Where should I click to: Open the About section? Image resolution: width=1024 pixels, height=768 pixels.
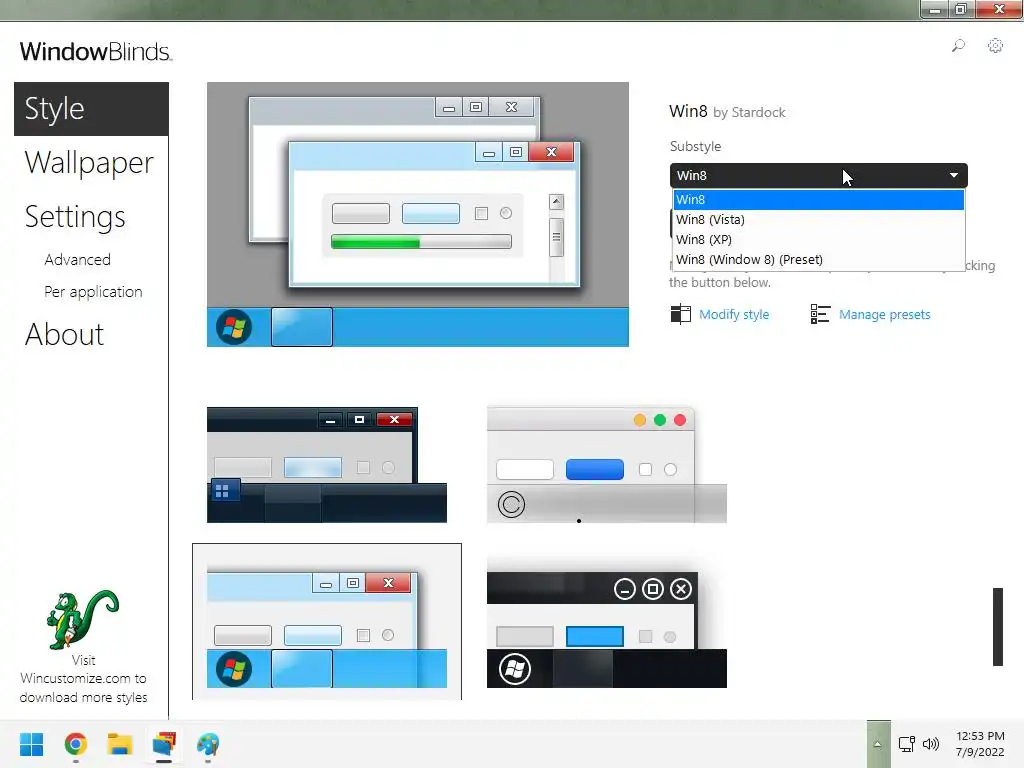(x=65, y=334)
